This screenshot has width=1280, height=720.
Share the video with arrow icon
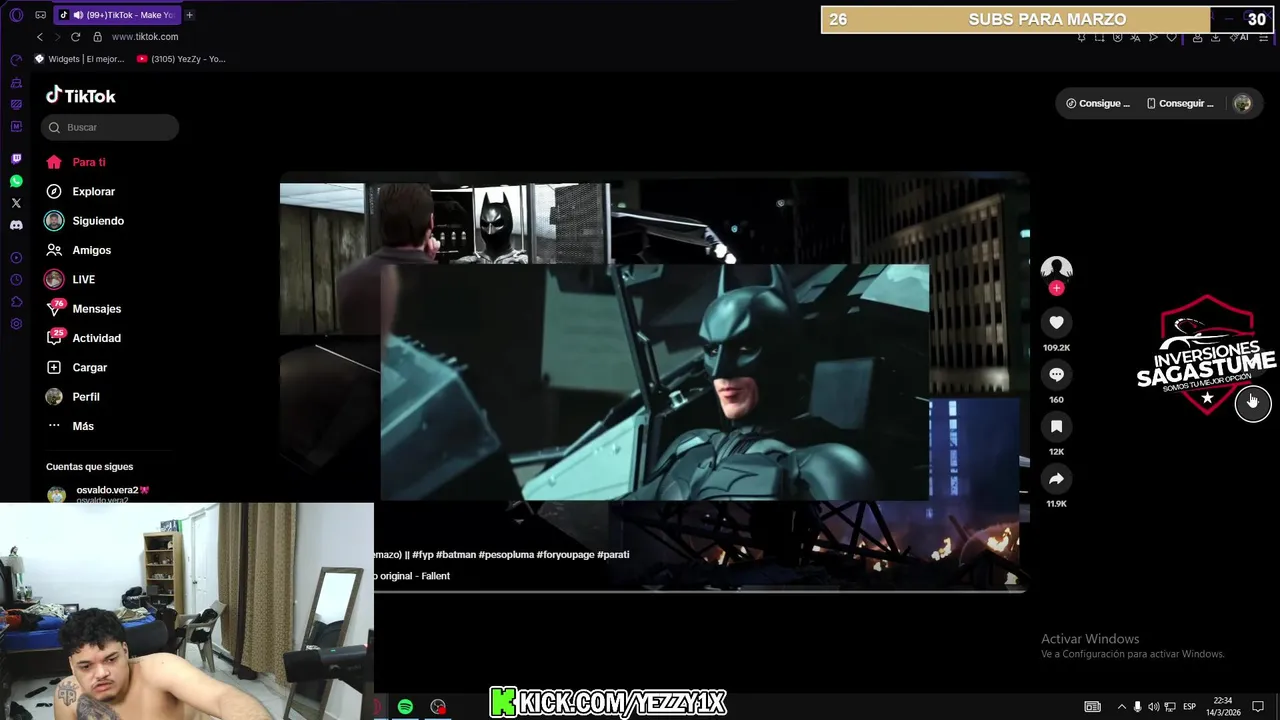[x=1056, y=478]
